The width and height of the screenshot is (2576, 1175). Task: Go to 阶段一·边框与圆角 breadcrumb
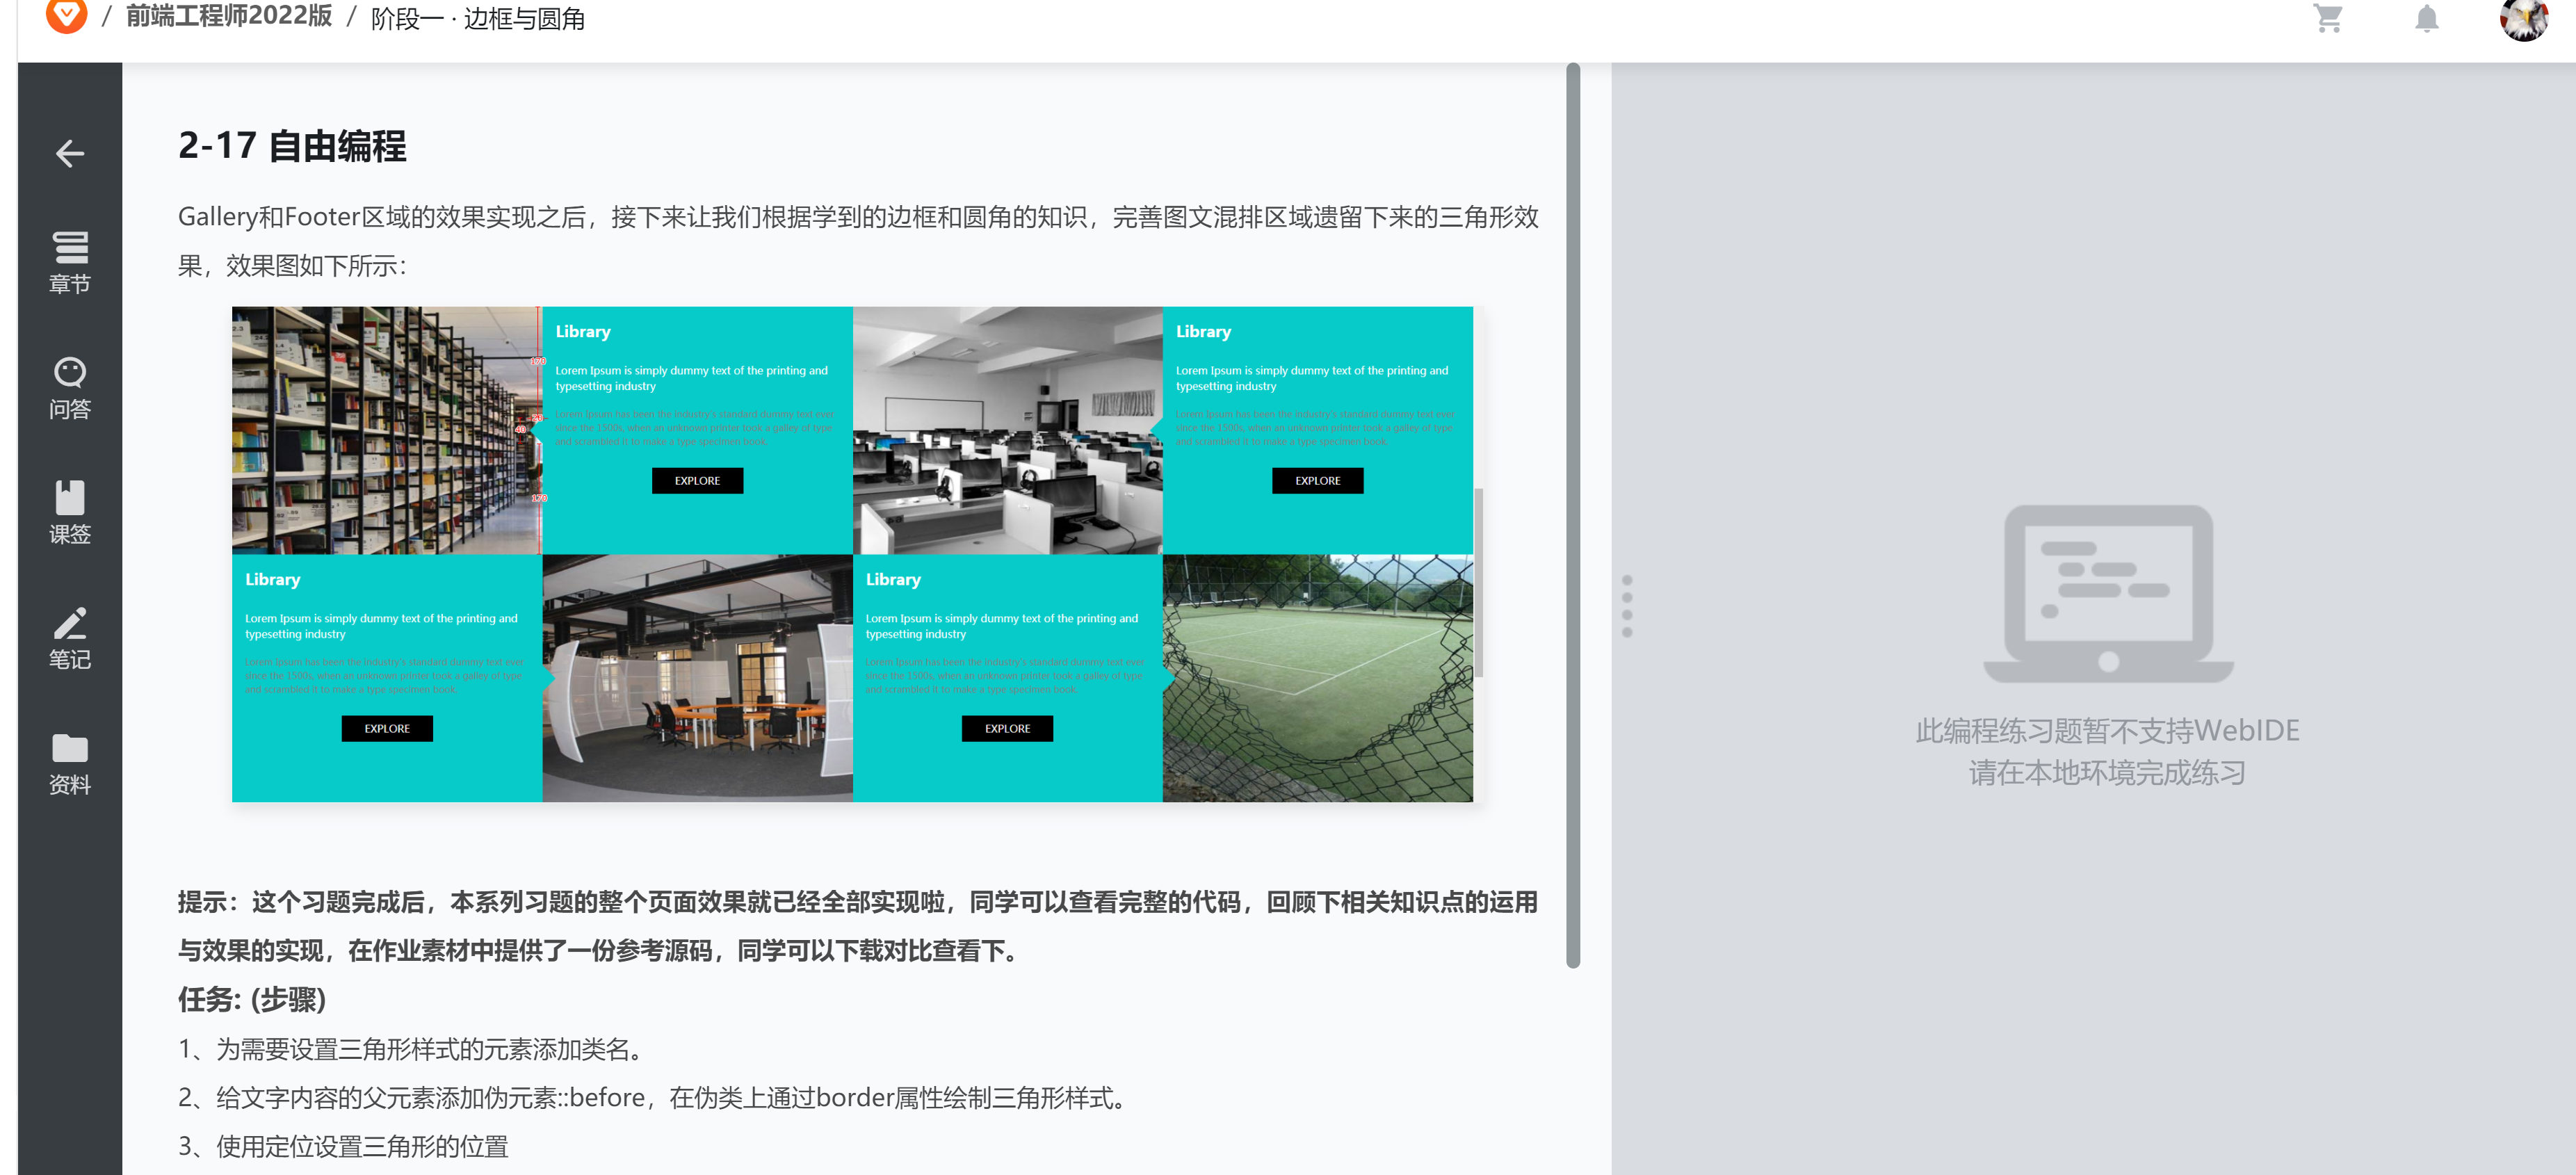[x=477, y=19]
